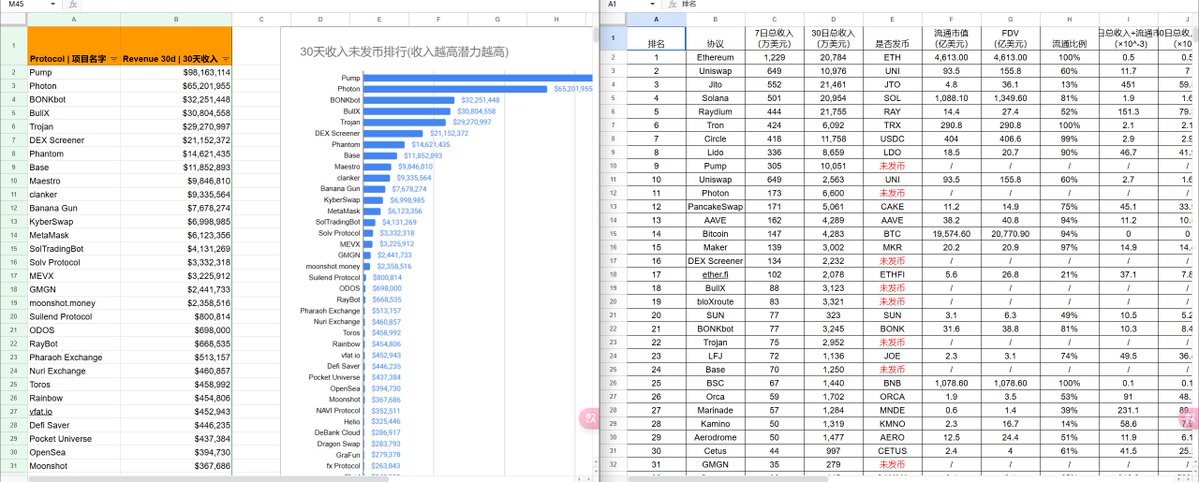Select the Jito cell in right table

716,85
